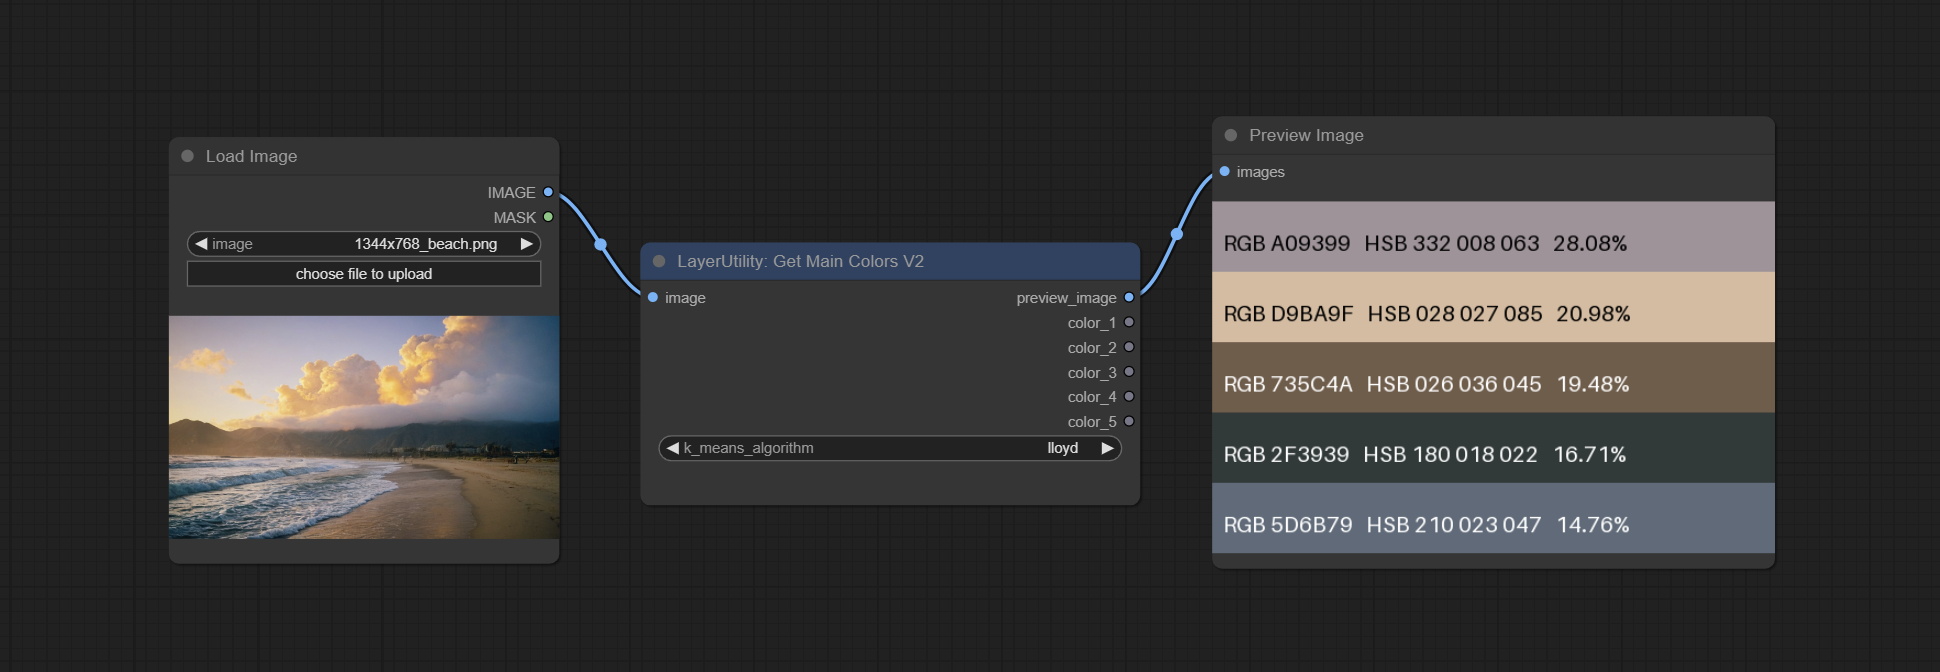The image size is (1940, 672).
Task: Open the k_means_algorithm lloyd dropdown
Action: click(x=889, y=448)
